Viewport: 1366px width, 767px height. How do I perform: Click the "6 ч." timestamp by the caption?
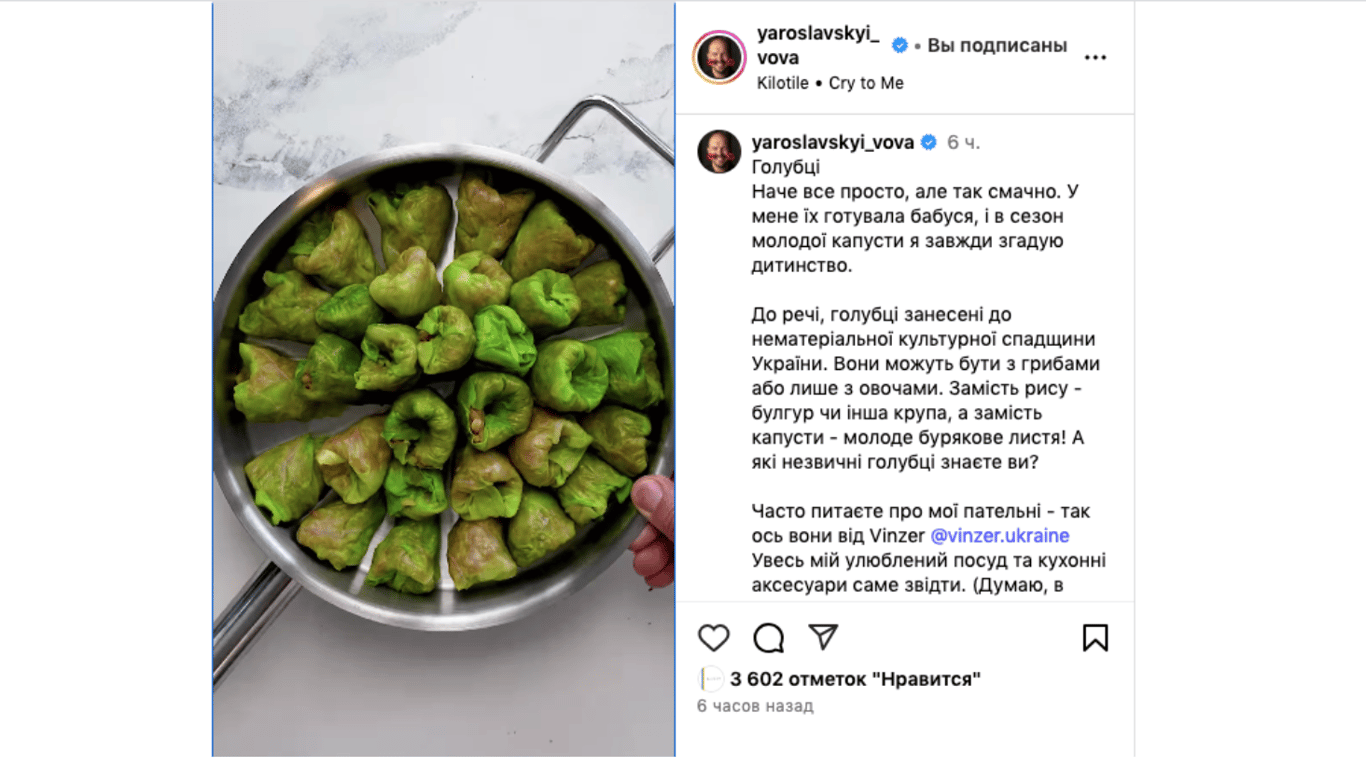(x=963, y=143)
